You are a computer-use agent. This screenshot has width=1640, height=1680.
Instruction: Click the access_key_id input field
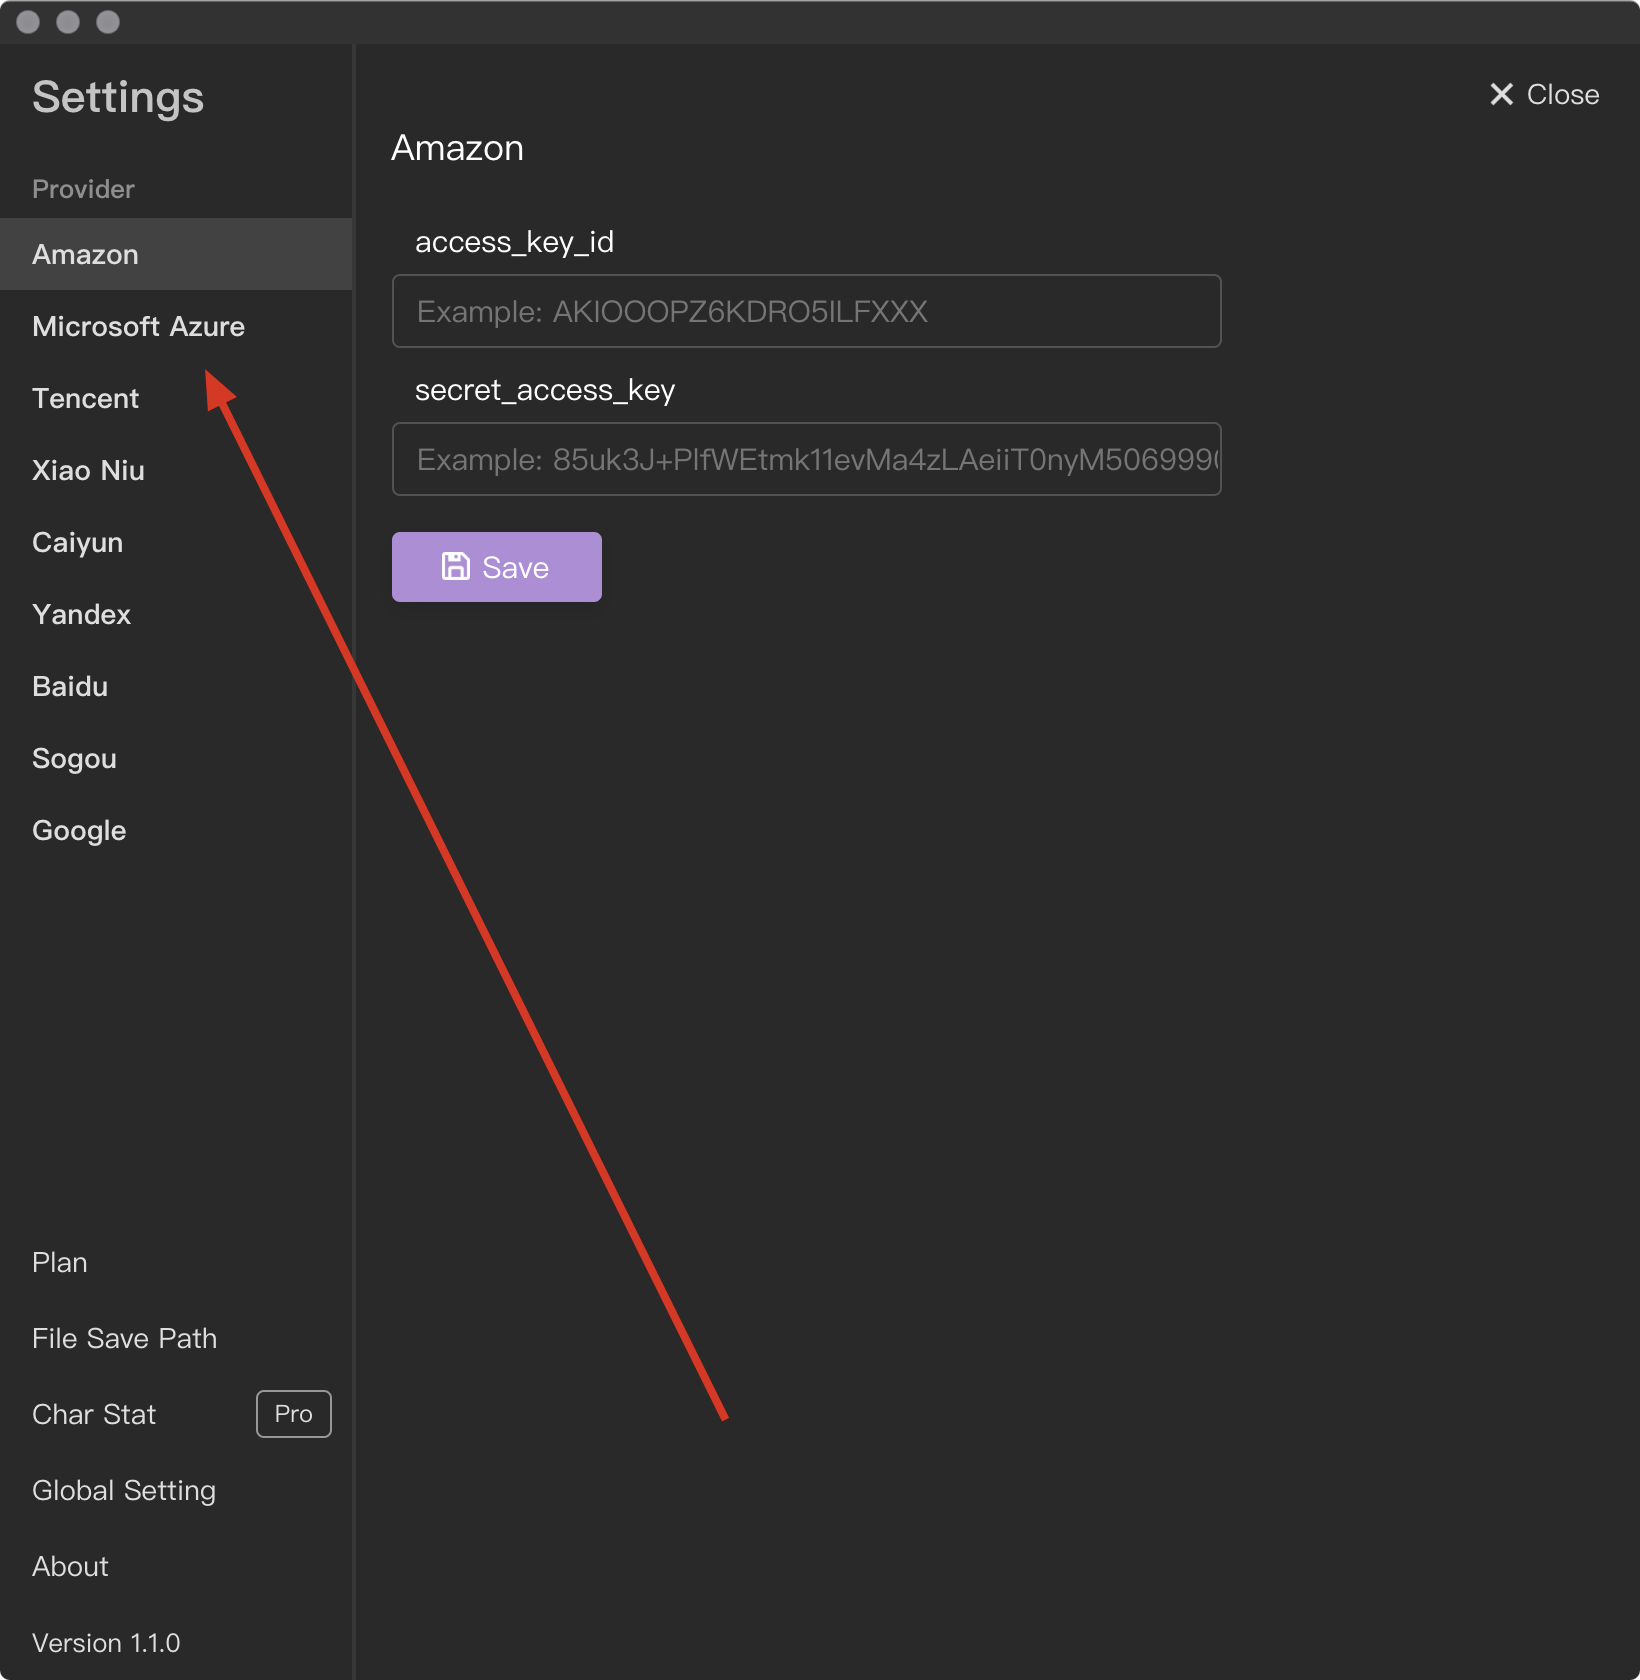(806, 311)
